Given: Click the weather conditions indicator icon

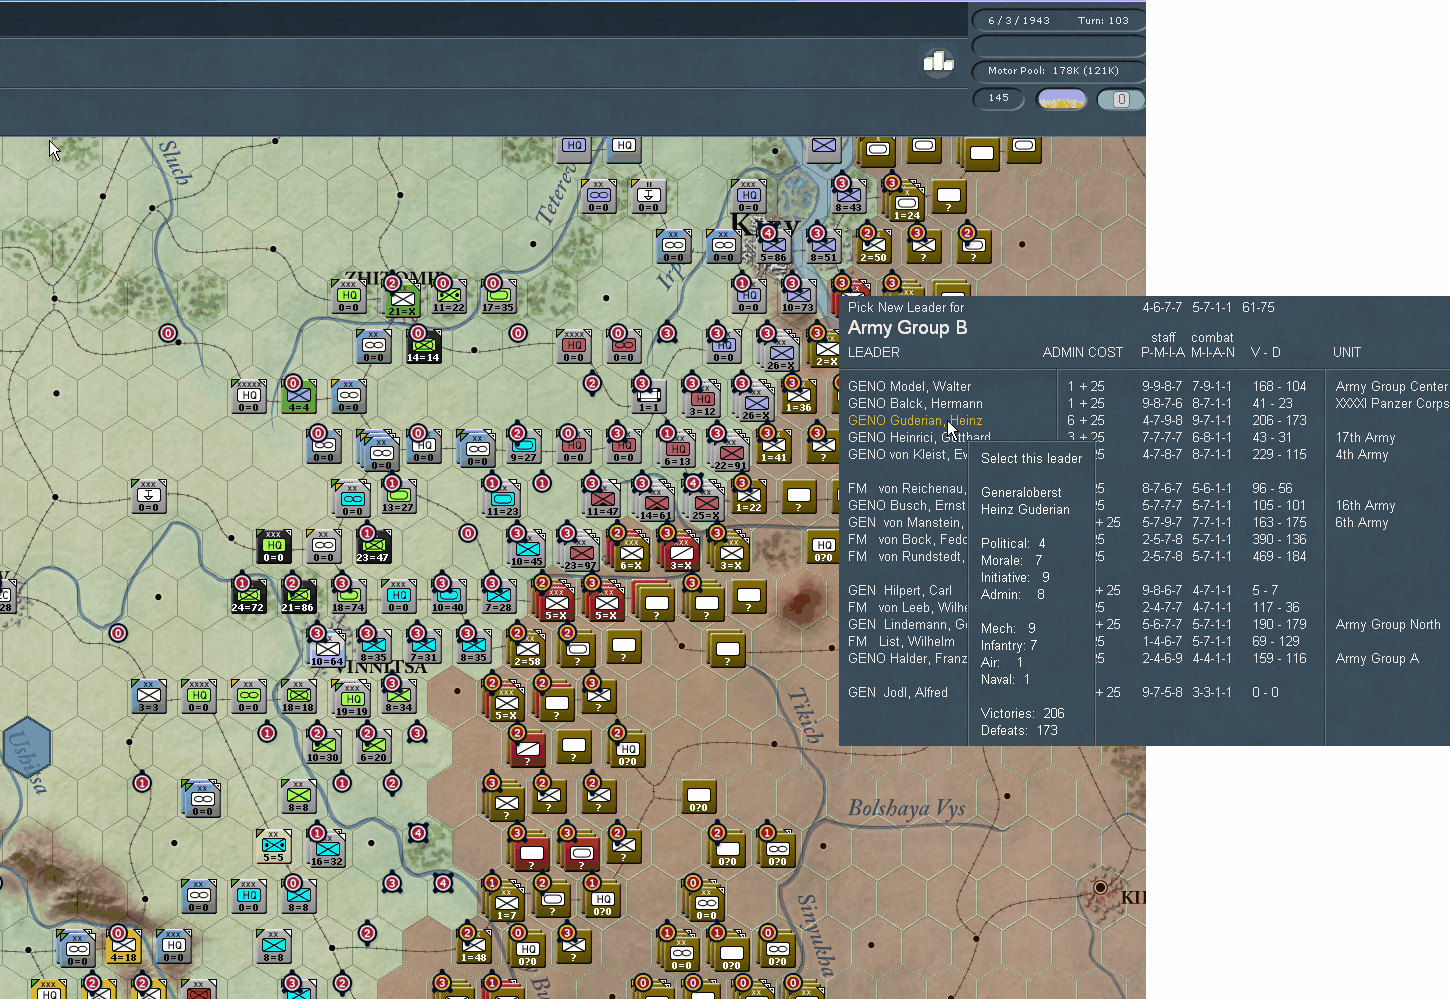Looking at the screenshot, I should tap(1062, 99).
